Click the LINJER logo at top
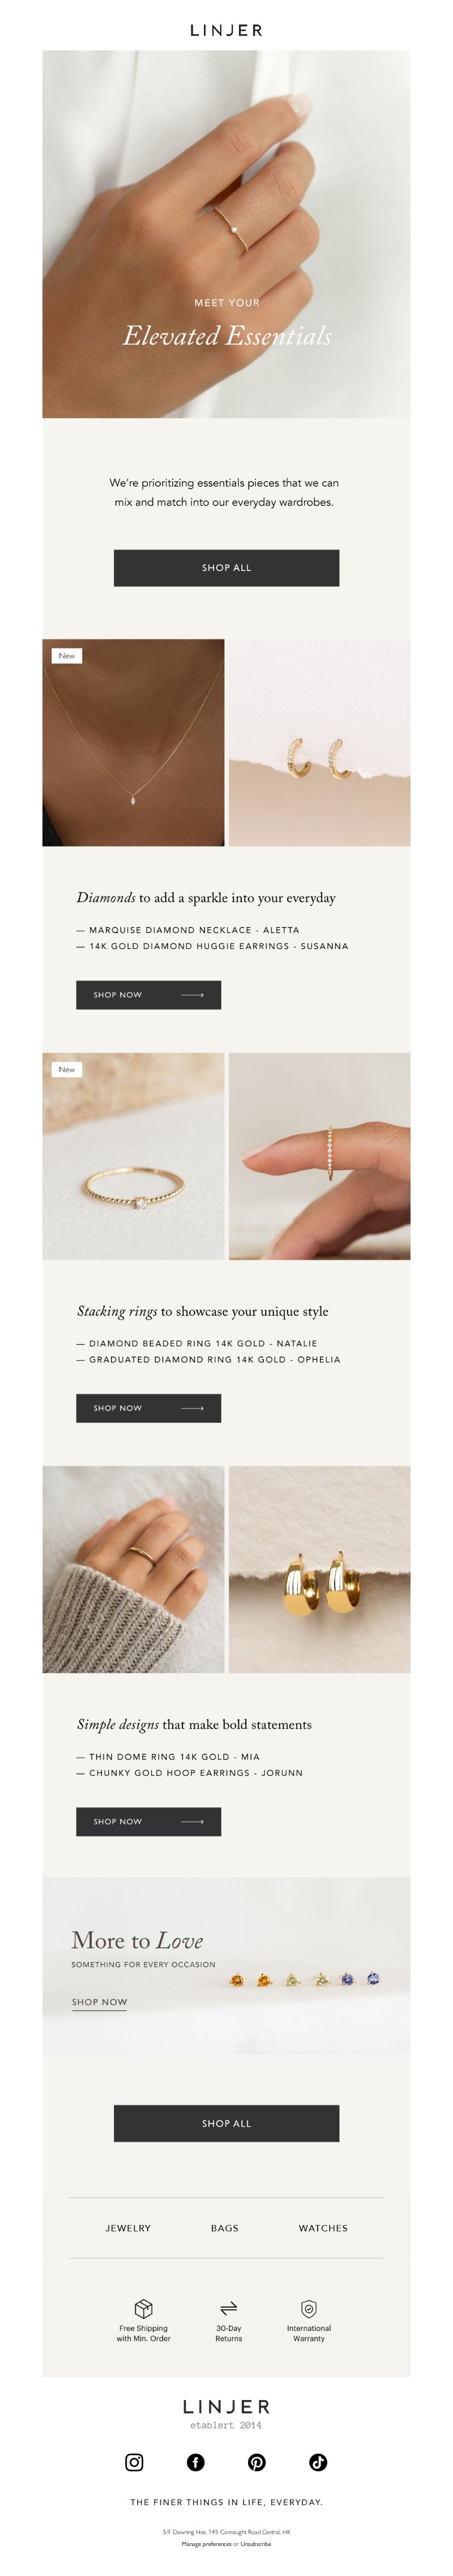The width and height of the screenshot is (453, 2576). (x=226, y=30)
